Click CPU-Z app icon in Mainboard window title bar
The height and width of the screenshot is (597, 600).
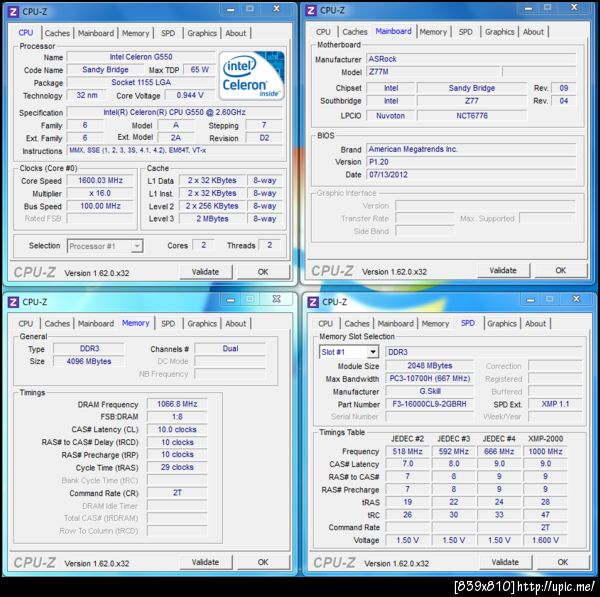311,10
